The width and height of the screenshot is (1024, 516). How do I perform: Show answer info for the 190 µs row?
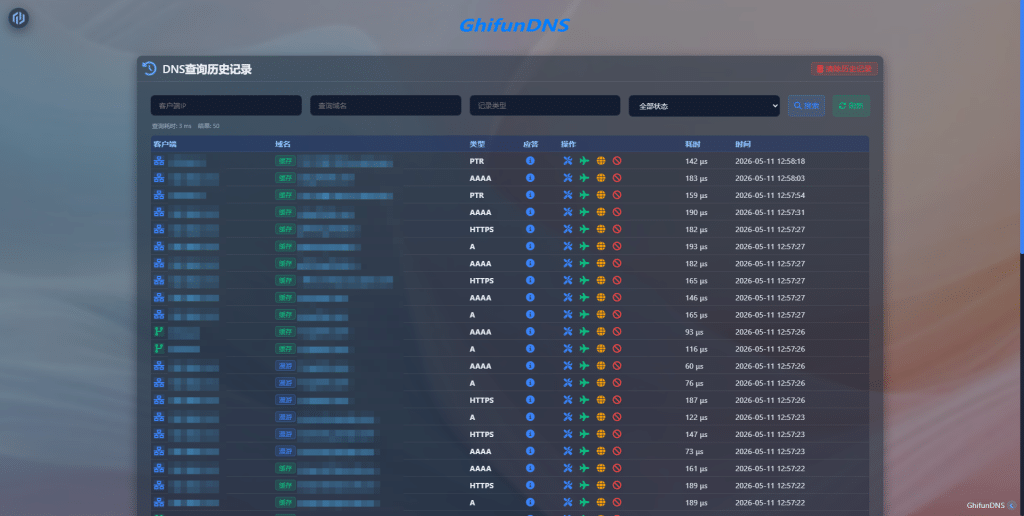(x=530, y=212)
